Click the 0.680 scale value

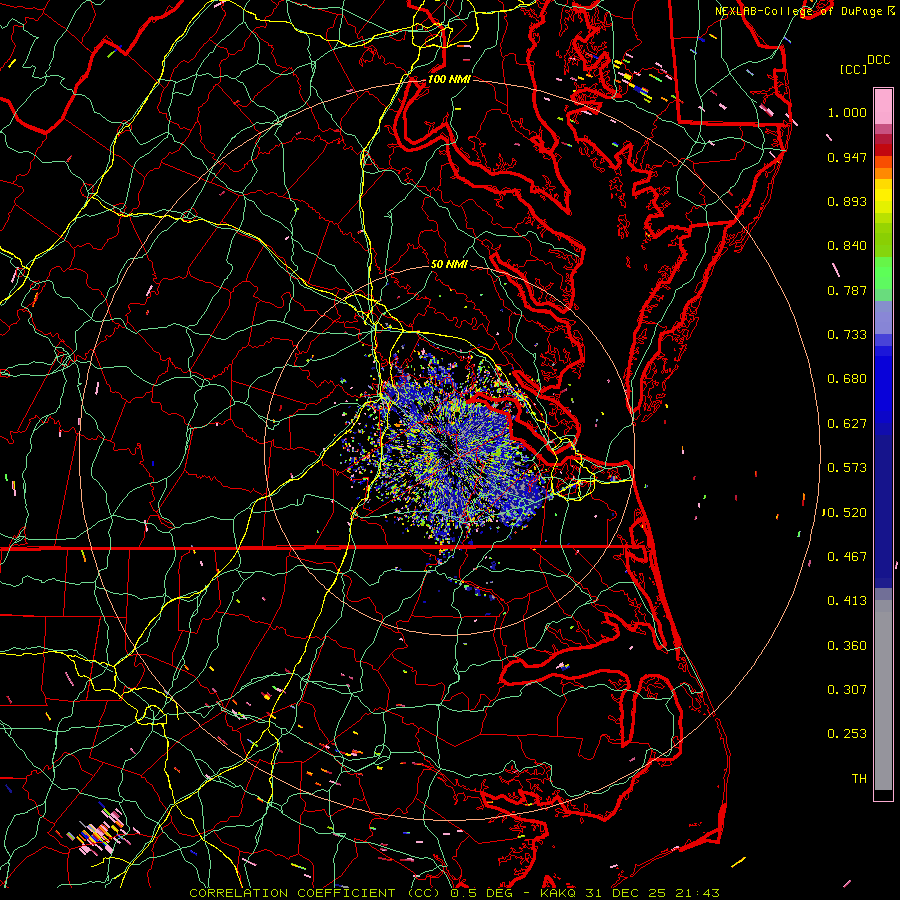click(x=847, y=379)
